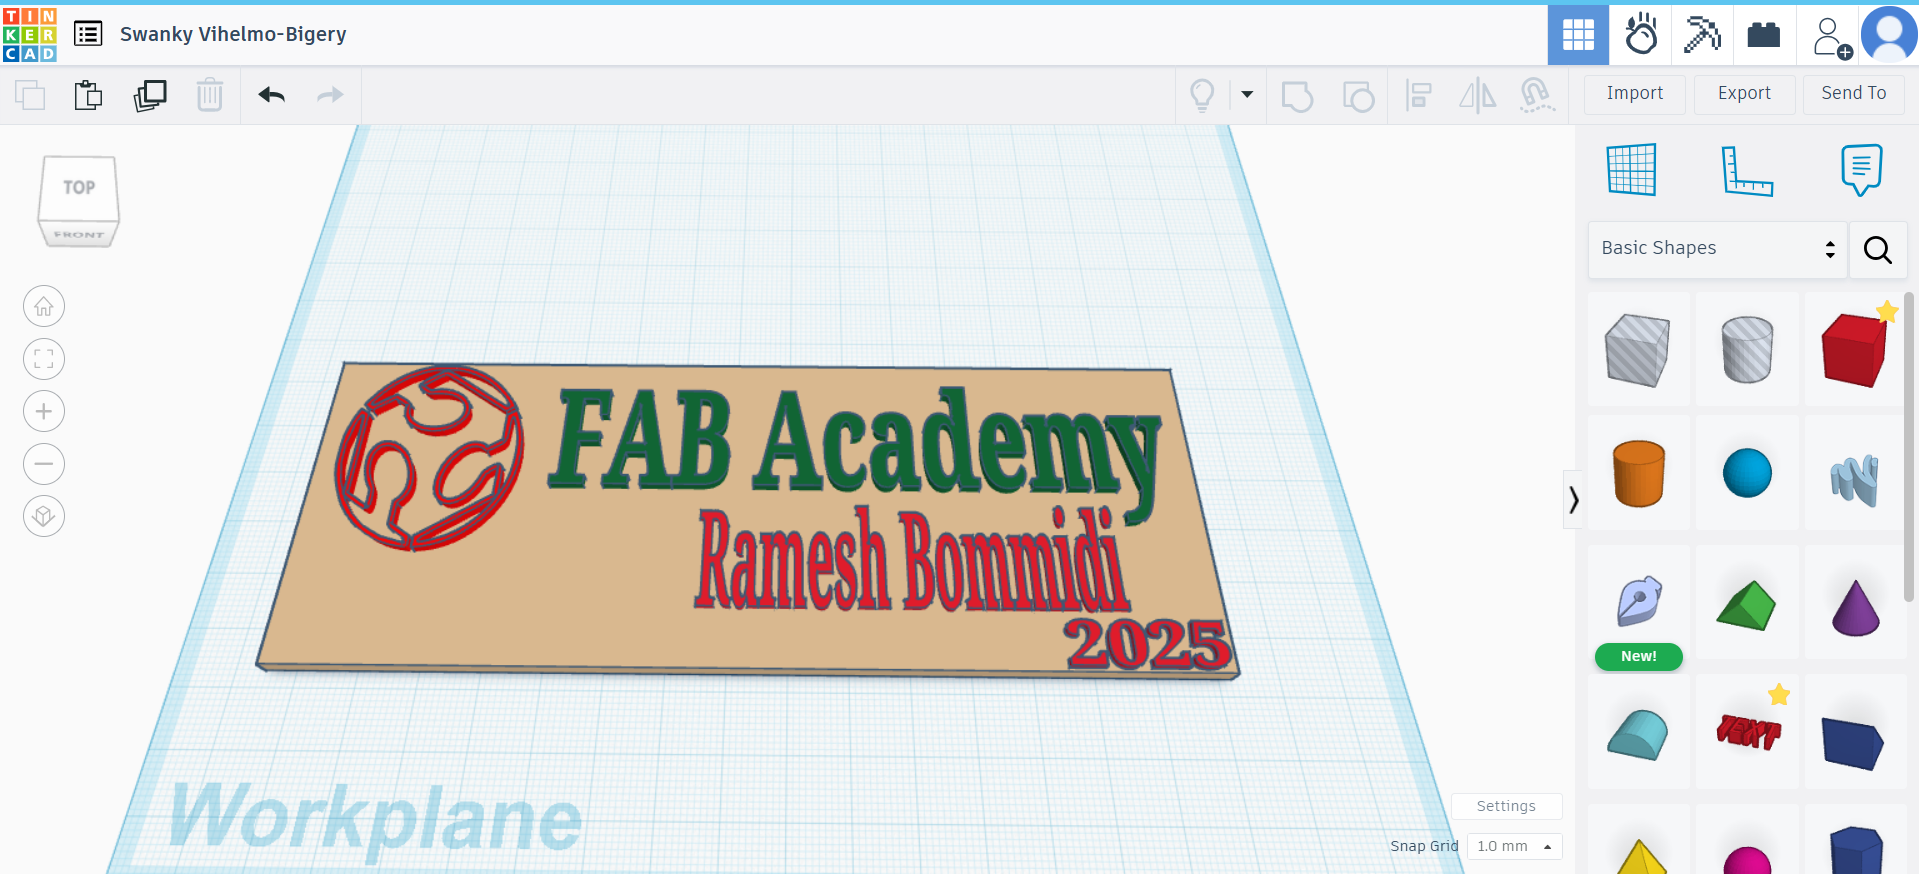The height and width of the screenshot is (874, 1919).
Task: Click the TOP face of view cube
Action: tap(79, 188)
